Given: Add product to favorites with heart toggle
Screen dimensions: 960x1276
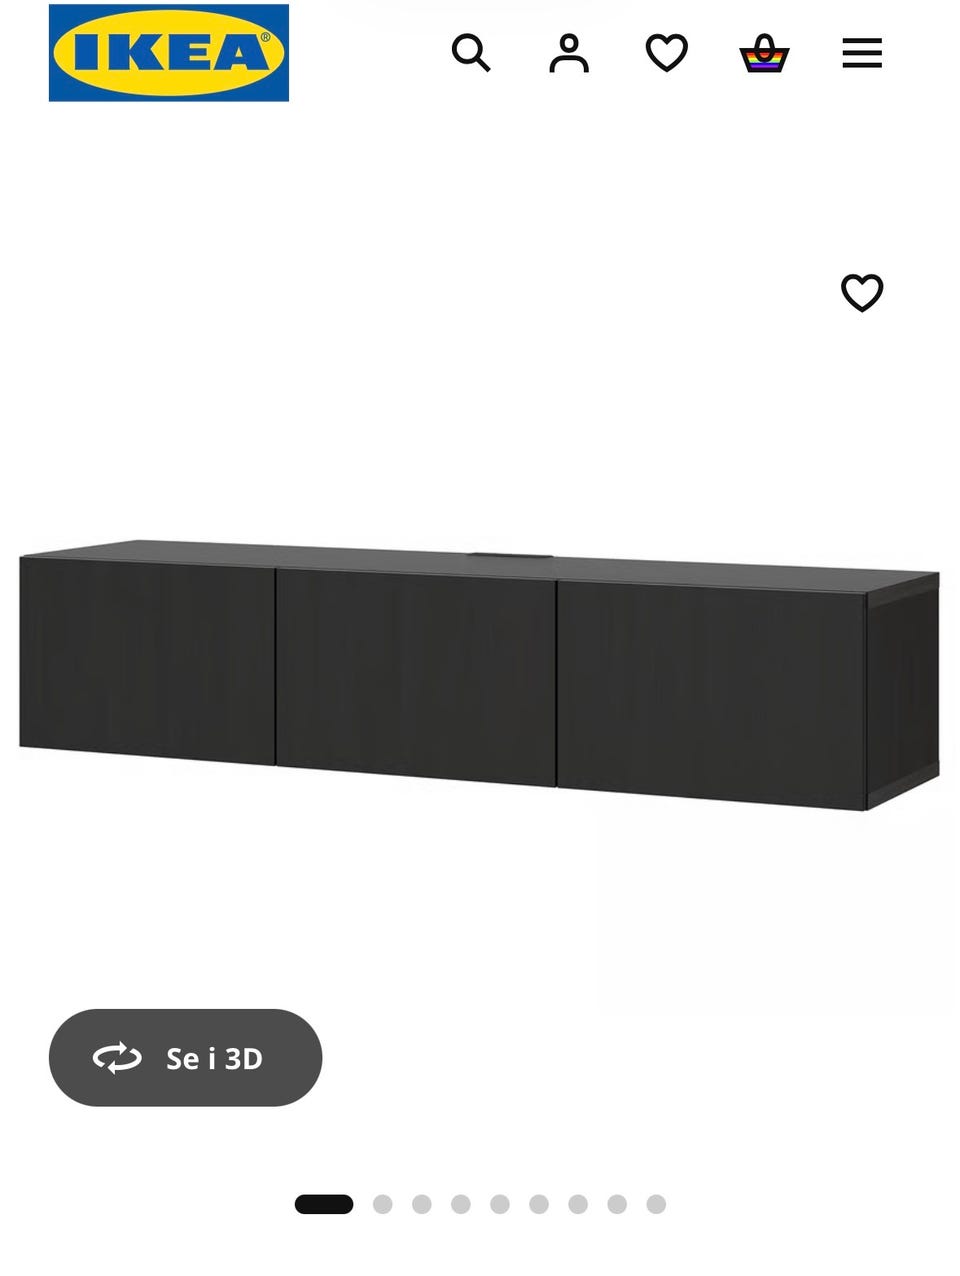Looking at the screenshot, I should click(x=862, y=293).
